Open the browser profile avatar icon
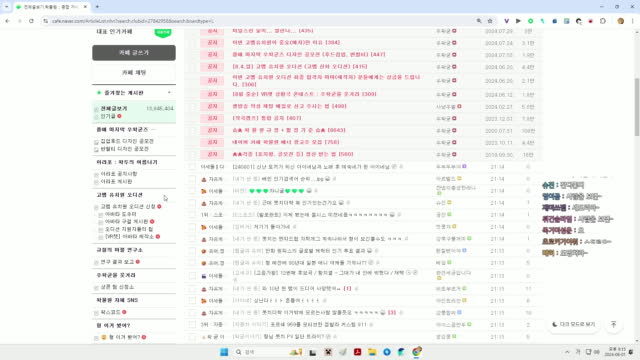Viewport: 640px width, 360px height. point(620,21)
